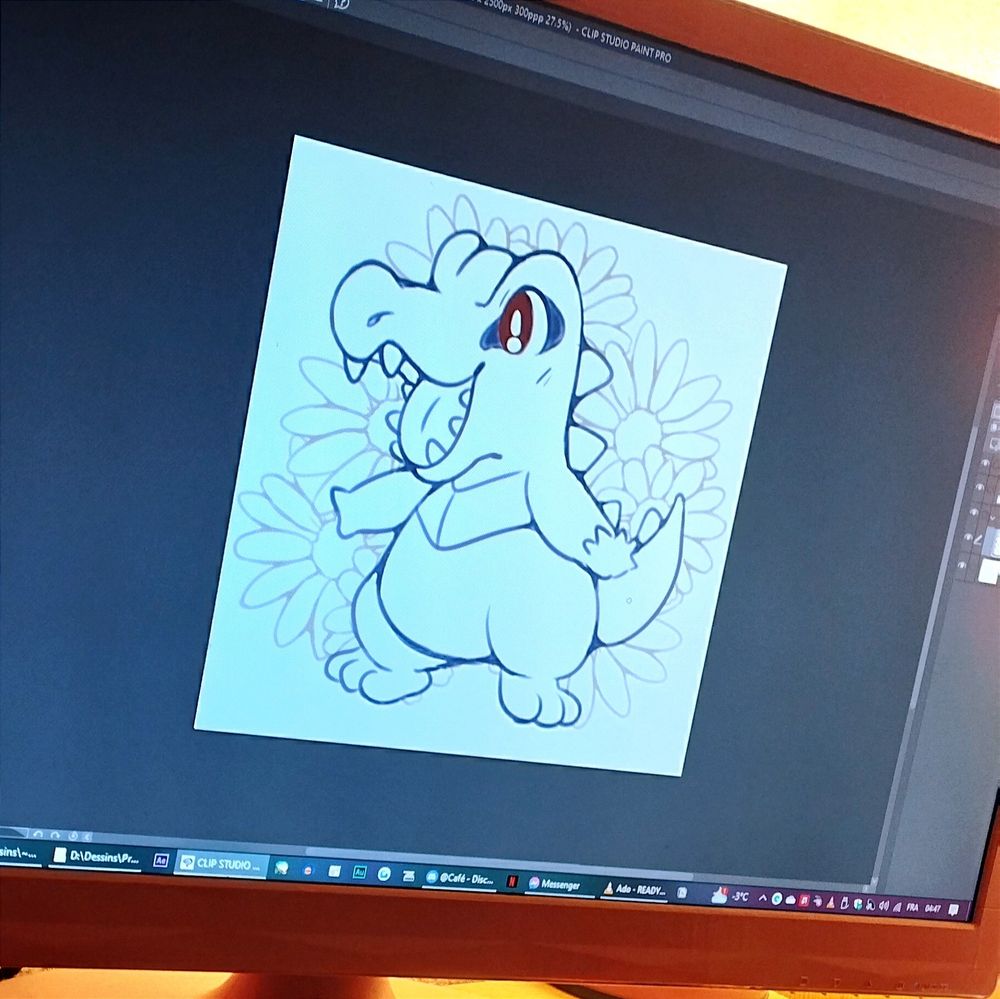Change the FRA keyboard language indicator
The height and width of the screenshot is (999, 1000).
click(912, 907)
